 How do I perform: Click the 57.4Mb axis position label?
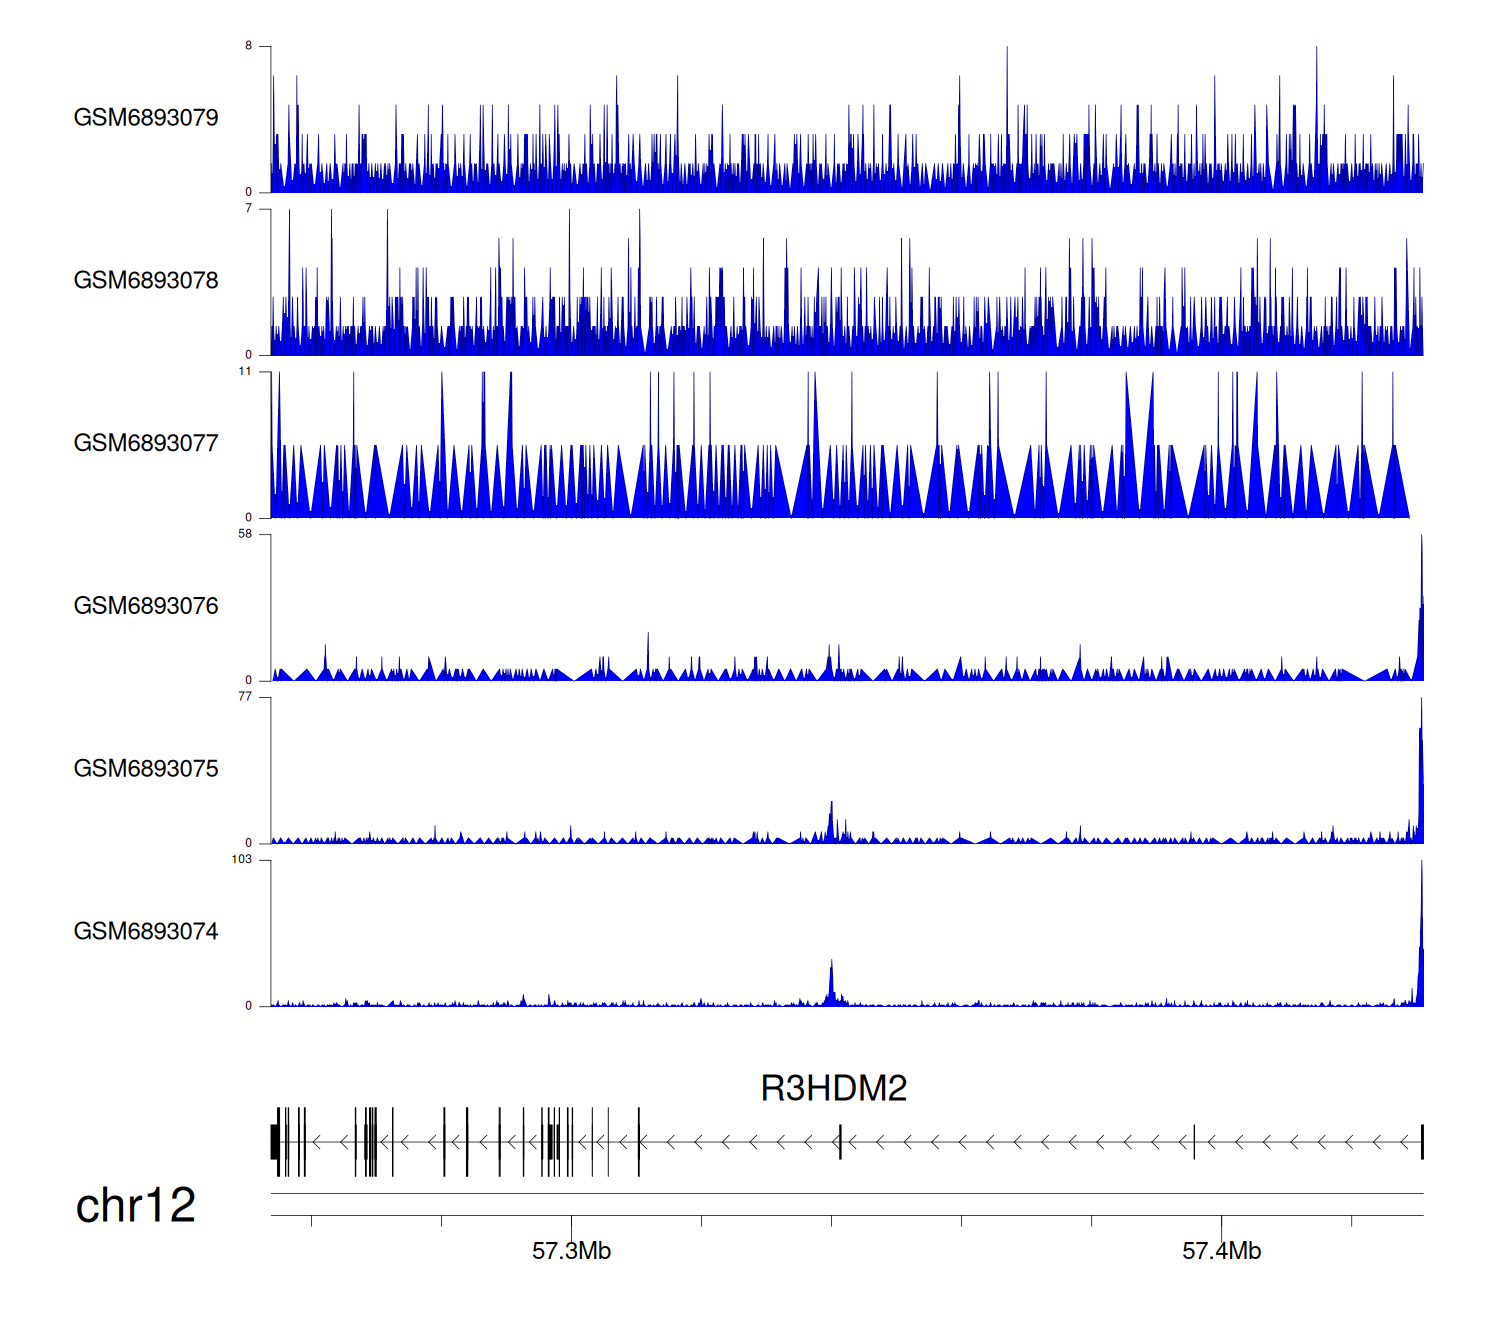tap(1221, 1251)
